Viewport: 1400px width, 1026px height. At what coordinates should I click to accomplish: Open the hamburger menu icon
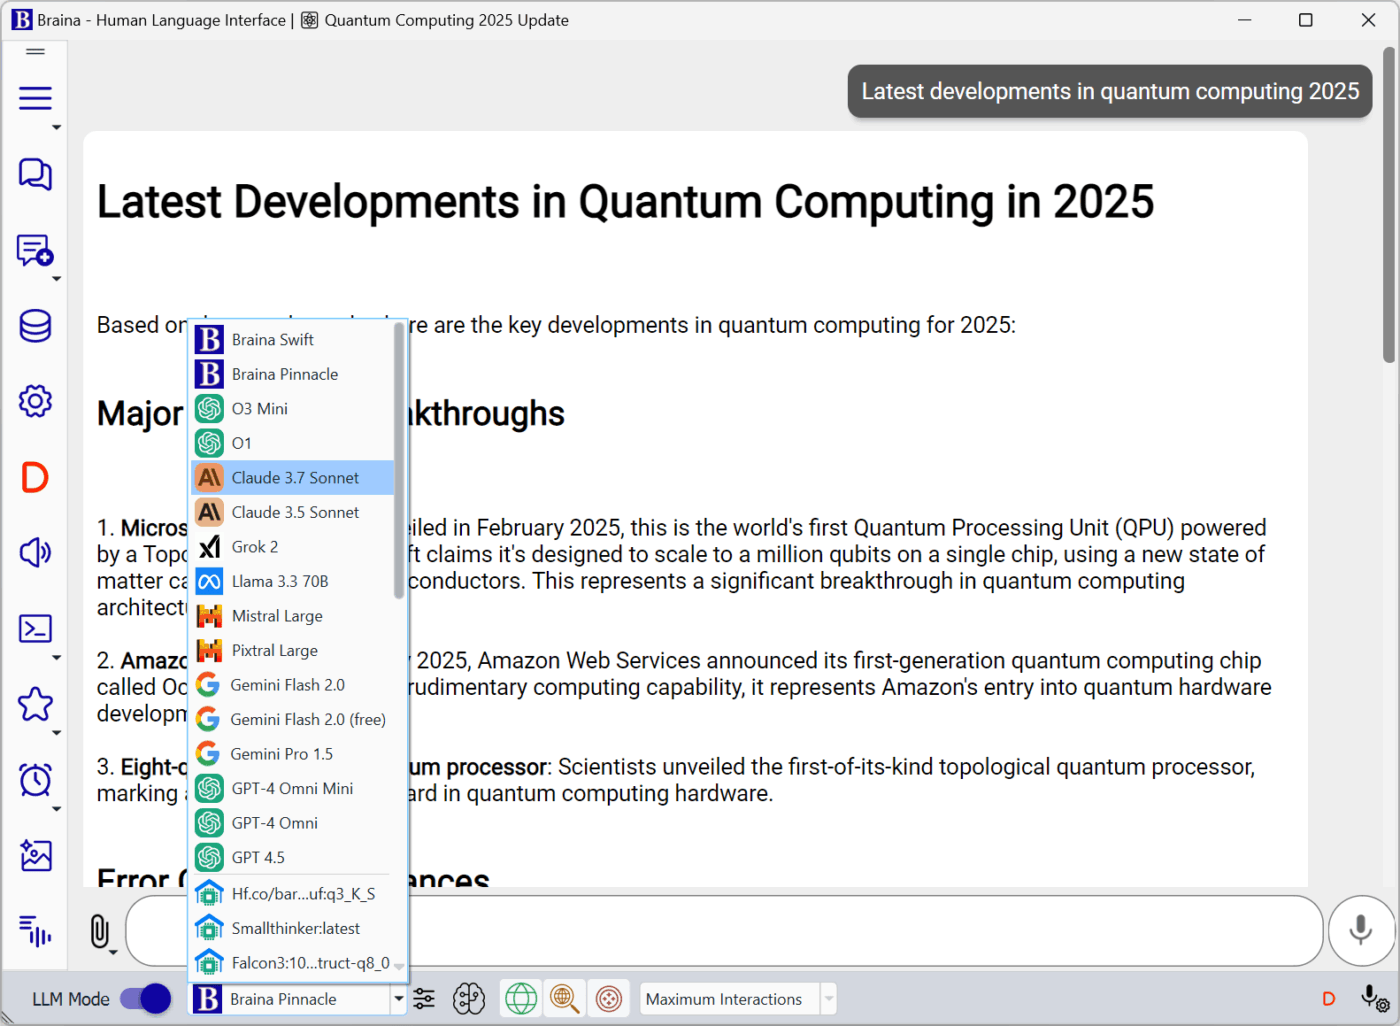[x=35, y=98]
